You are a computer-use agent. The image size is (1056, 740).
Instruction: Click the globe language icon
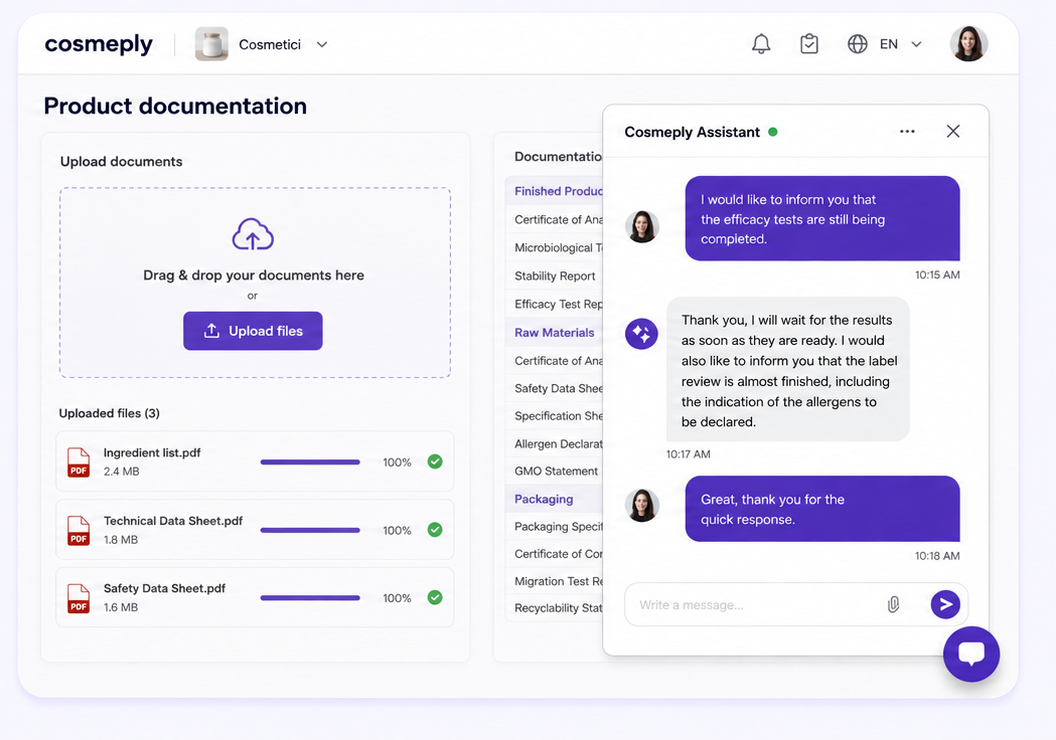pos(857,44)
